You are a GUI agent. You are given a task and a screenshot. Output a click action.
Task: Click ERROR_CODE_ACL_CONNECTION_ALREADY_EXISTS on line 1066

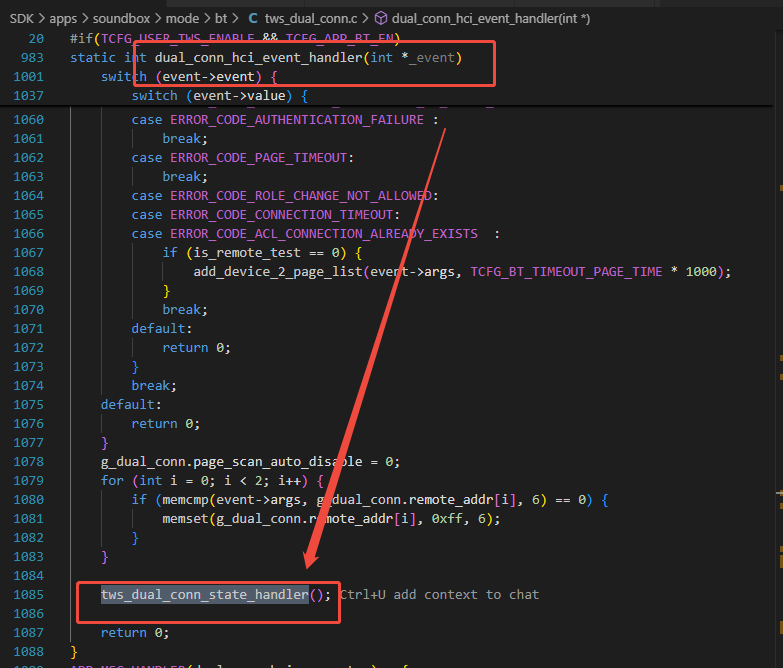tap(324, 234)
